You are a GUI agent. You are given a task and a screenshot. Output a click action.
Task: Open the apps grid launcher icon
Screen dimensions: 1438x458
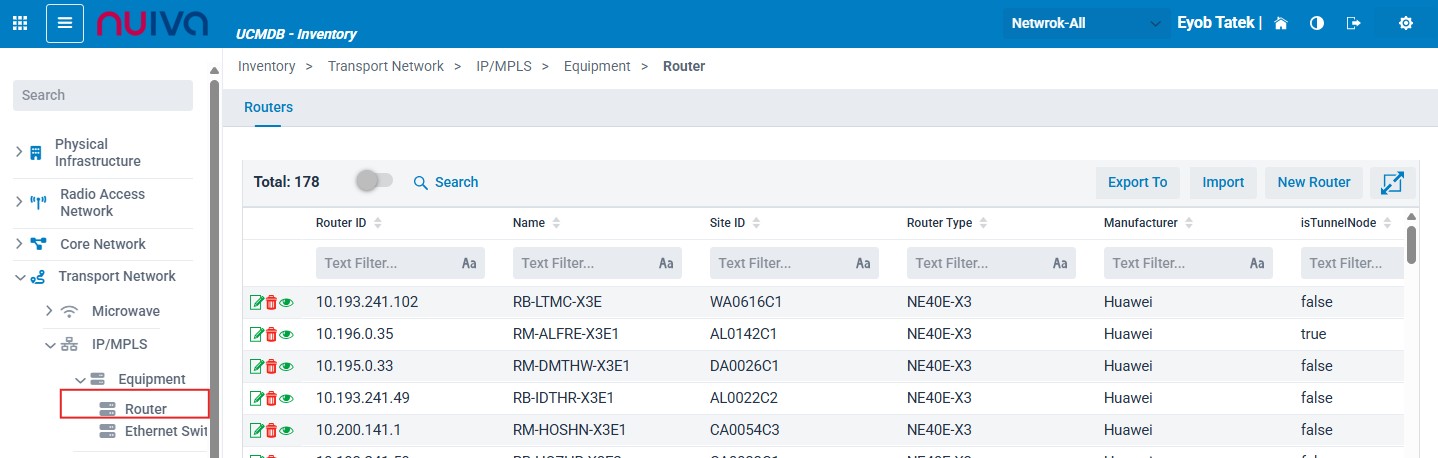pyautogui.click(x=20, y=23)
